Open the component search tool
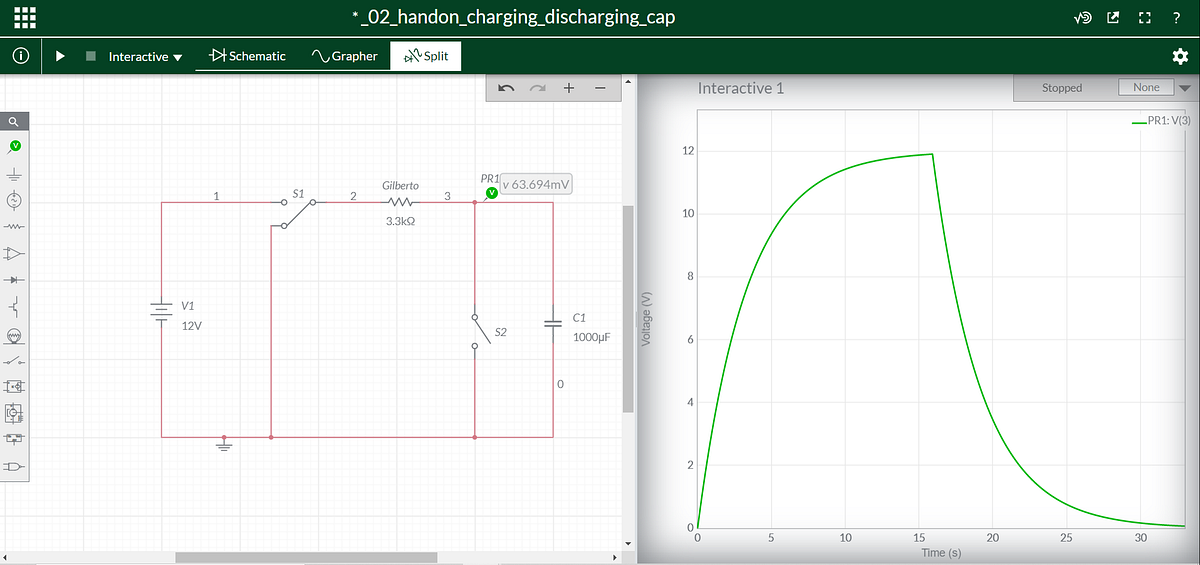The width and height of the screenshot is (1200, 565). 14,121
